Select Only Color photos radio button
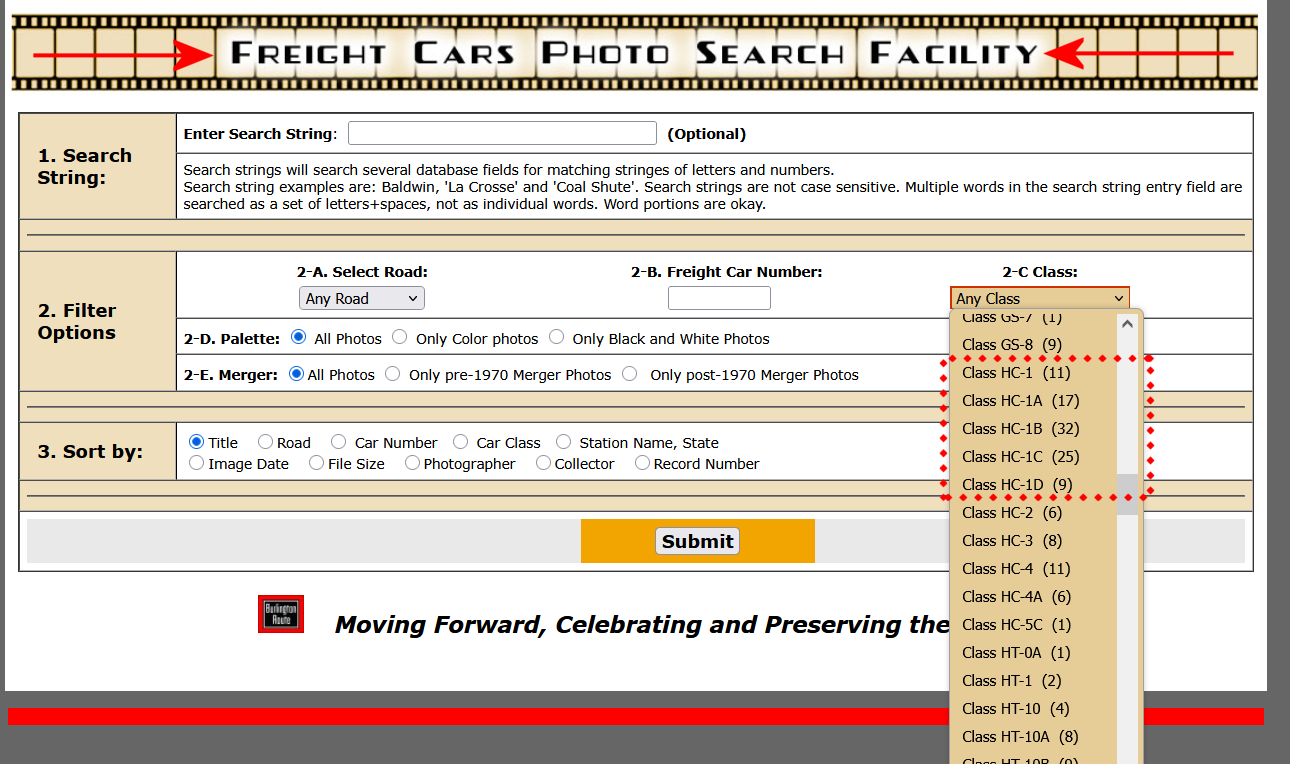 point(400,338)
